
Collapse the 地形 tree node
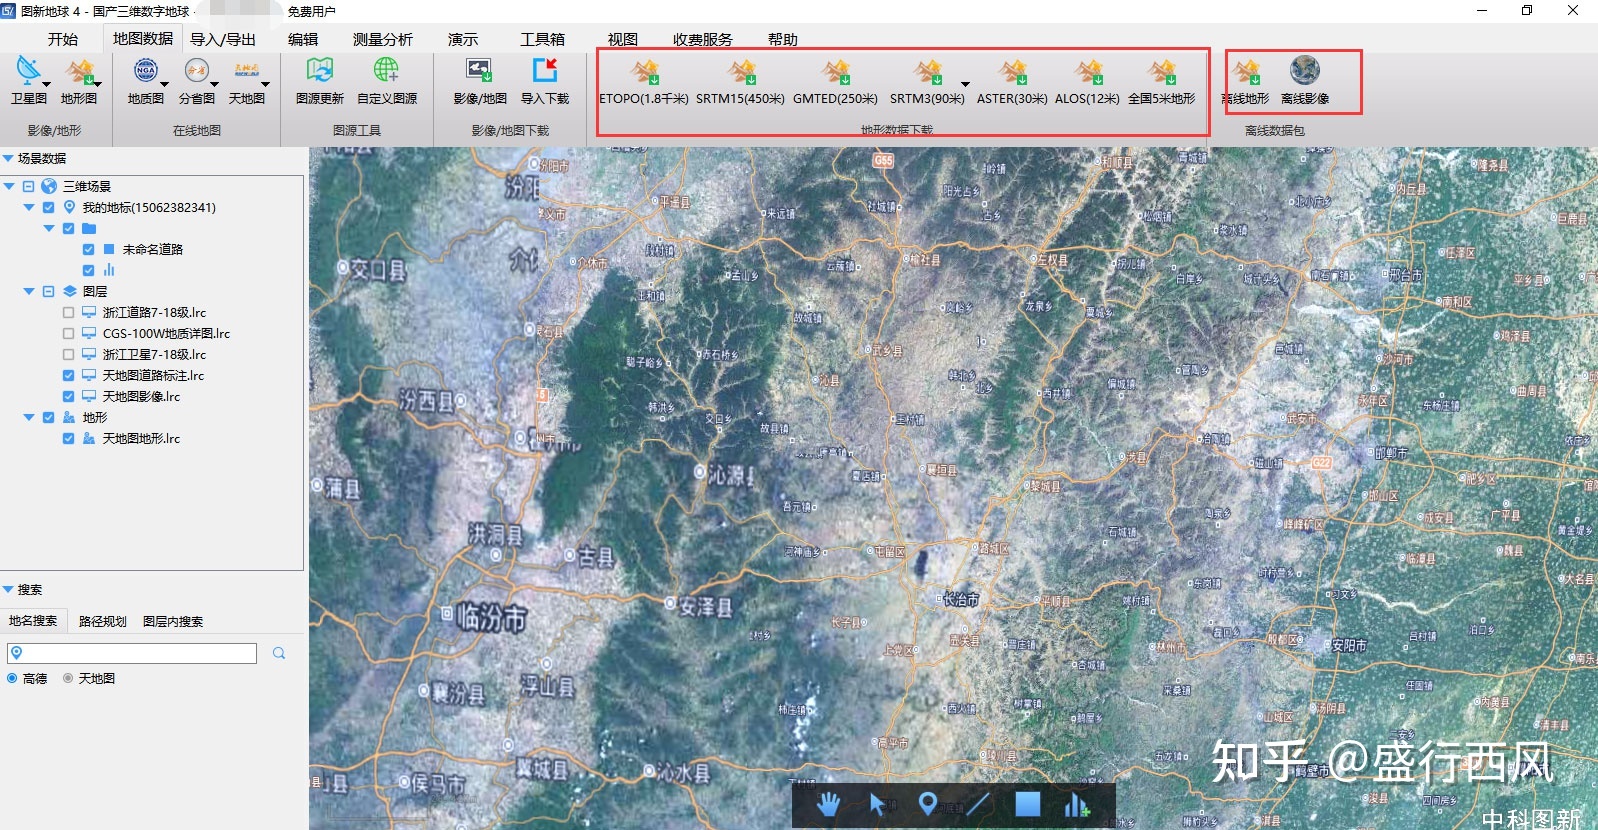pyautogui.click(x=29, y=417)
